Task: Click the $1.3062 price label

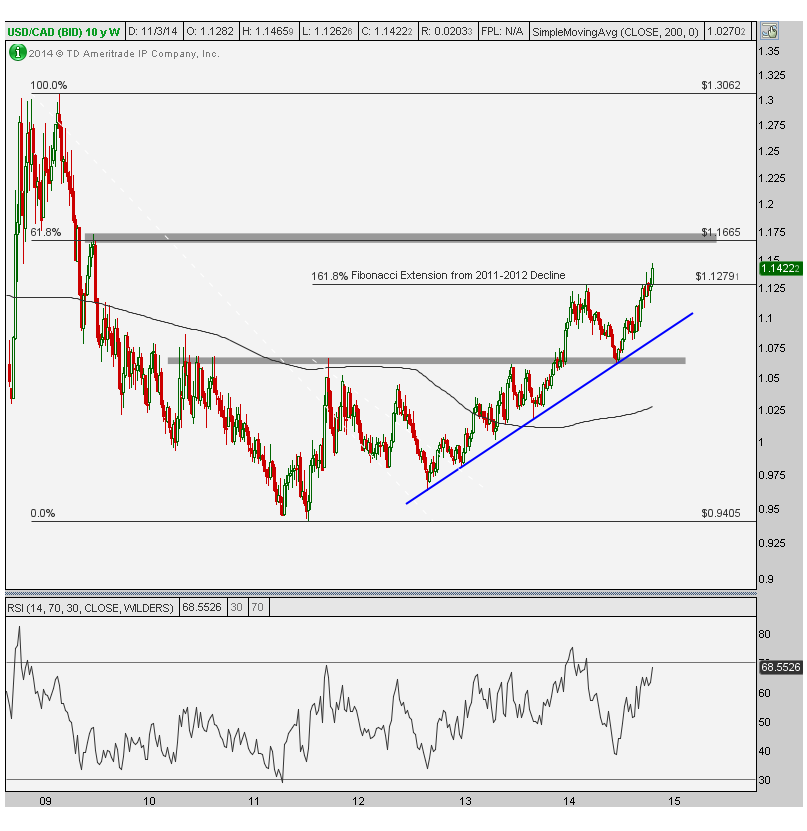Action: click(721, 85)
